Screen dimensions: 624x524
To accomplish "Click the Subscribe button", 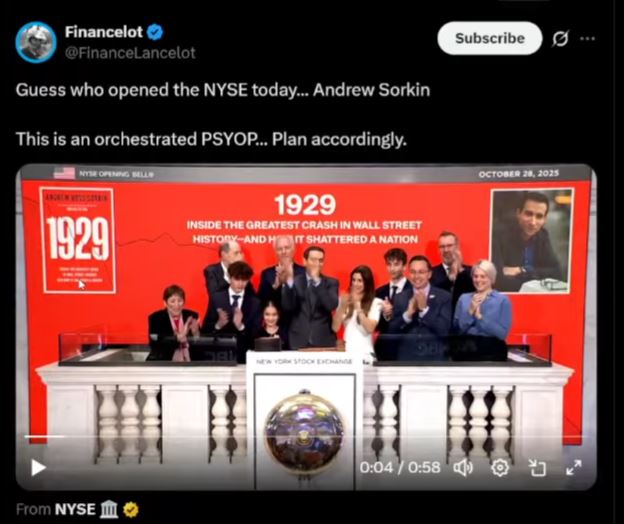I will tap(489, 38).
